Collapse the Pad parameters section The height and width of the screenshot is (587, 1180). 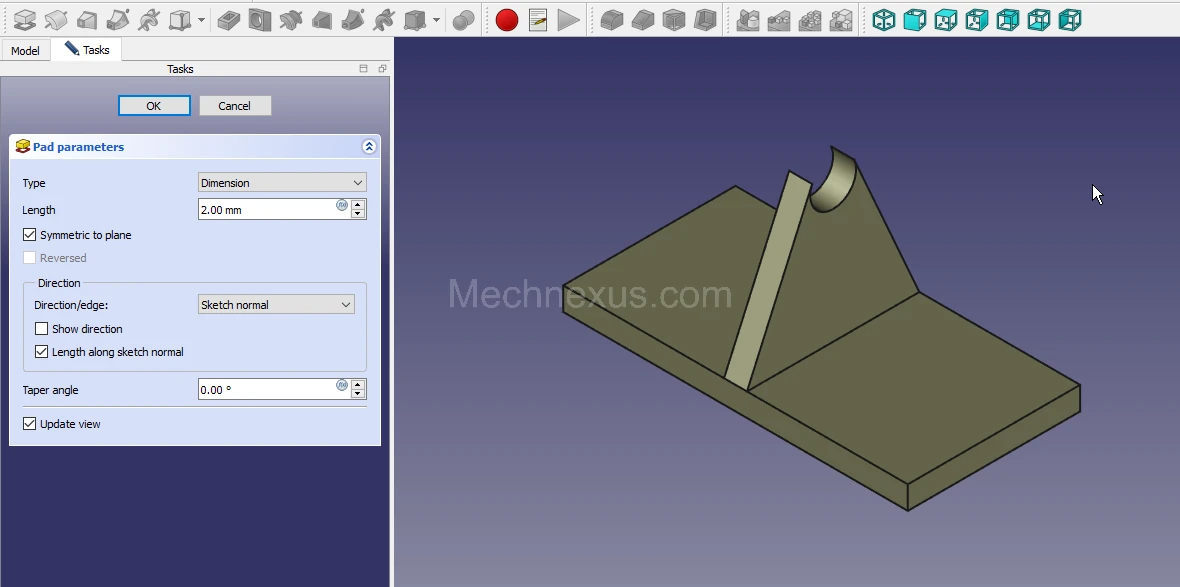click(369, 147)
